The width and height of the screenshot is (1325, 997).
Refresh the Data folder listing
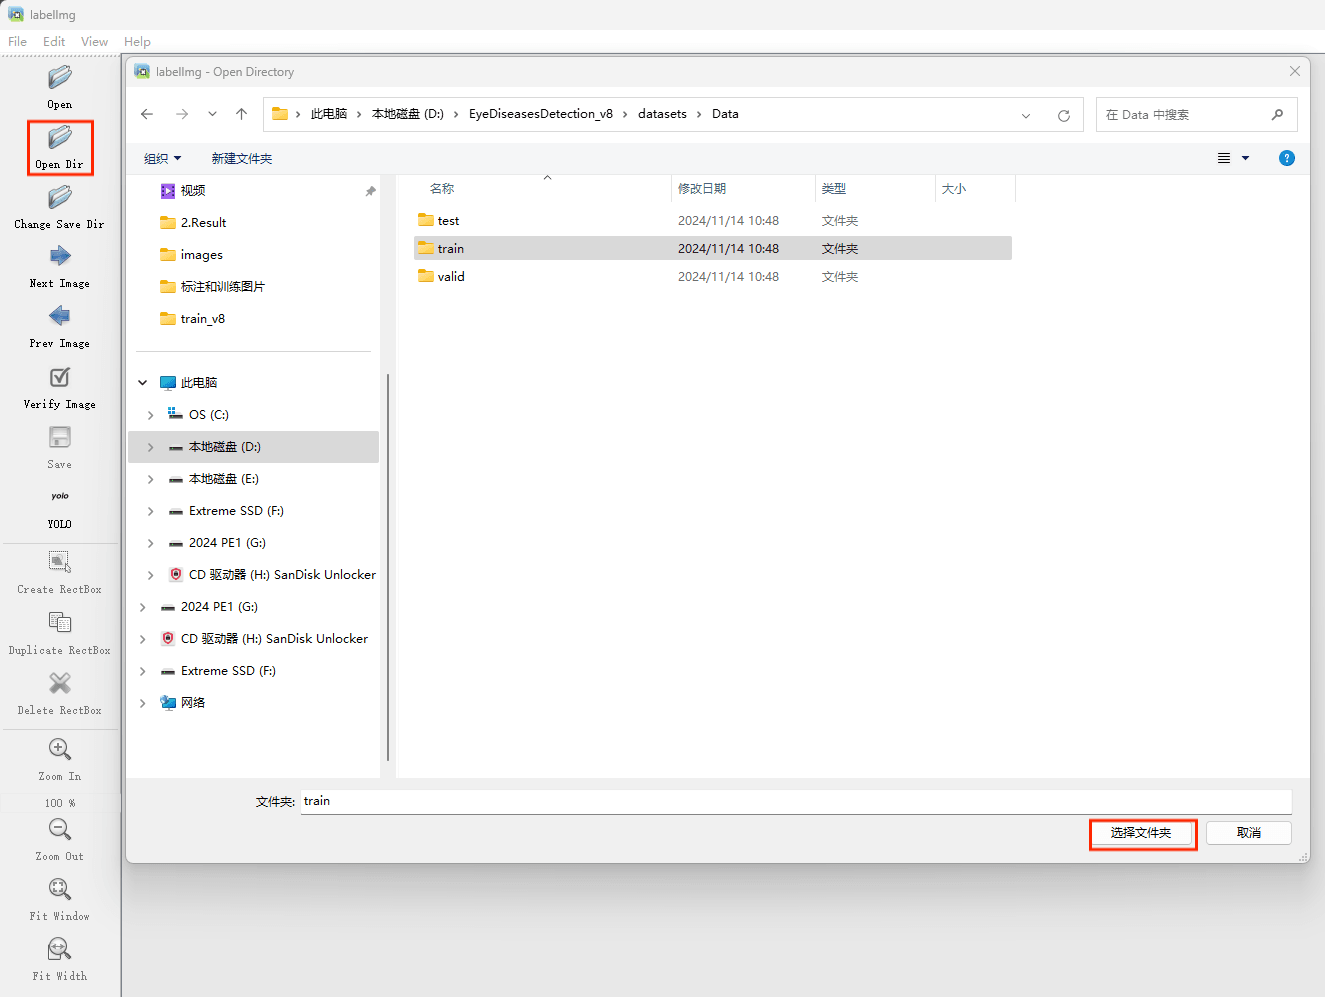[1064, 115]
